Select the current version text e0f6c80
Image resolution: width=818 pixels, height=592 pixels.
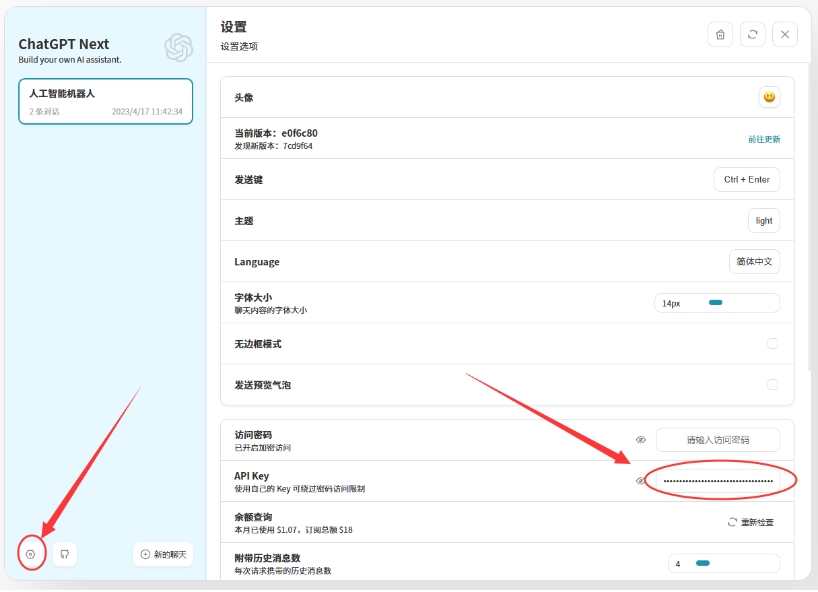click(x=299, y=133)
